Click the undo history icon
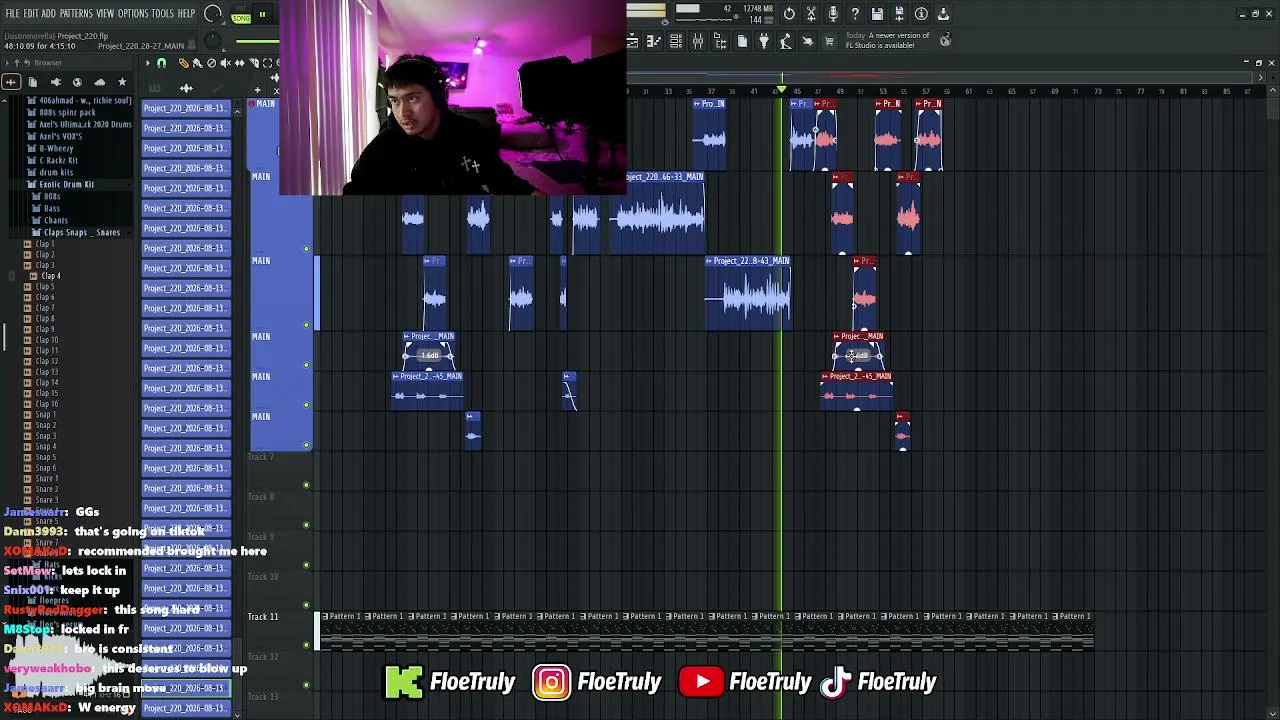This screenshot has width=1280, height=720. (x=789, y=14)
